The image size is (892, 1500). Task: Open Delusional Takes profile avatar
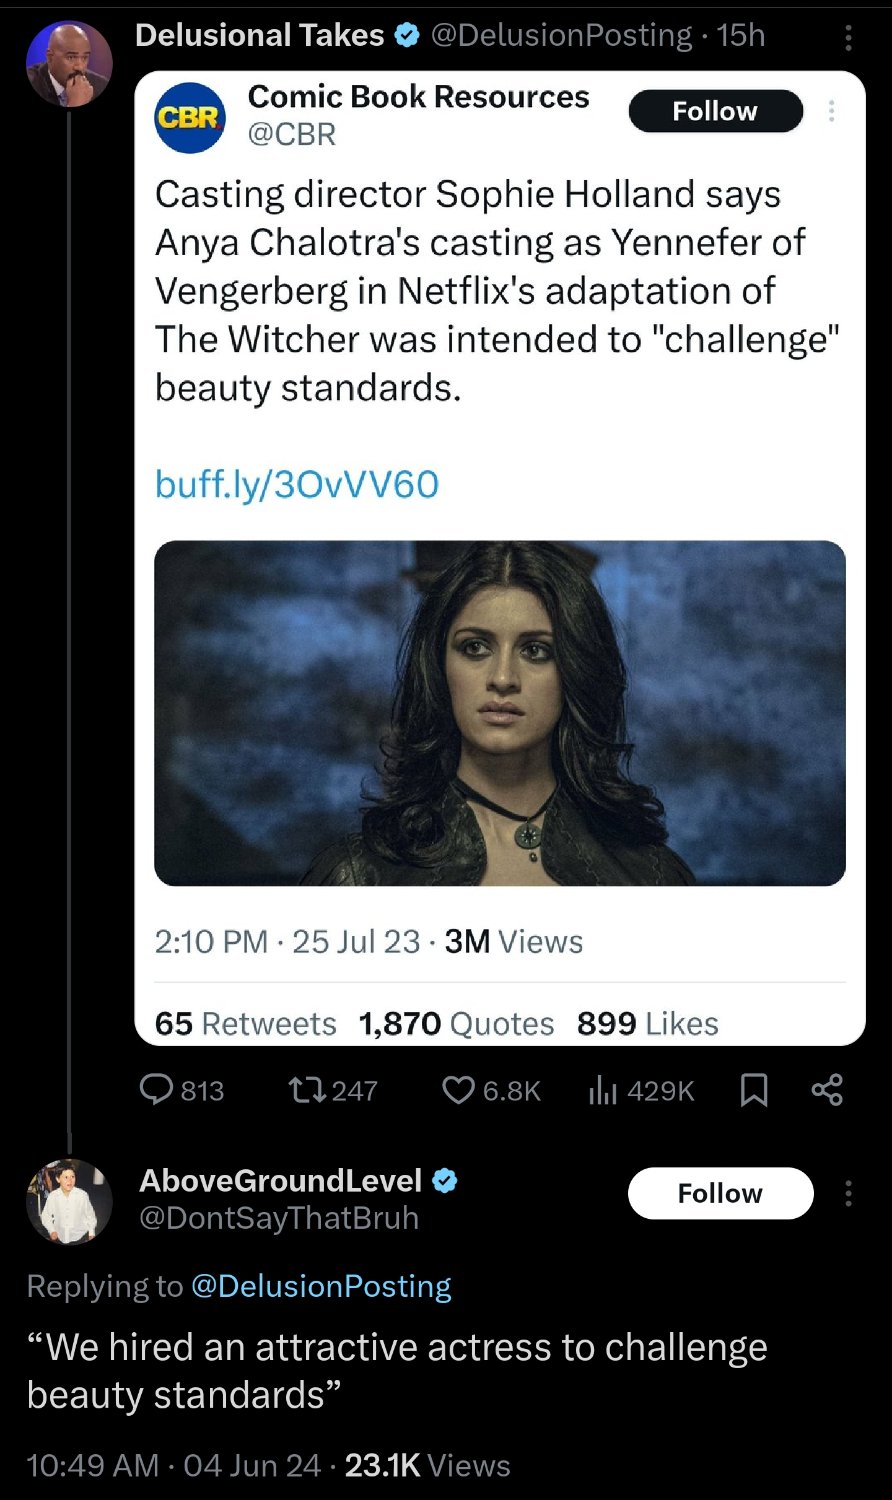pyautogui.click(x=68, y=63)
